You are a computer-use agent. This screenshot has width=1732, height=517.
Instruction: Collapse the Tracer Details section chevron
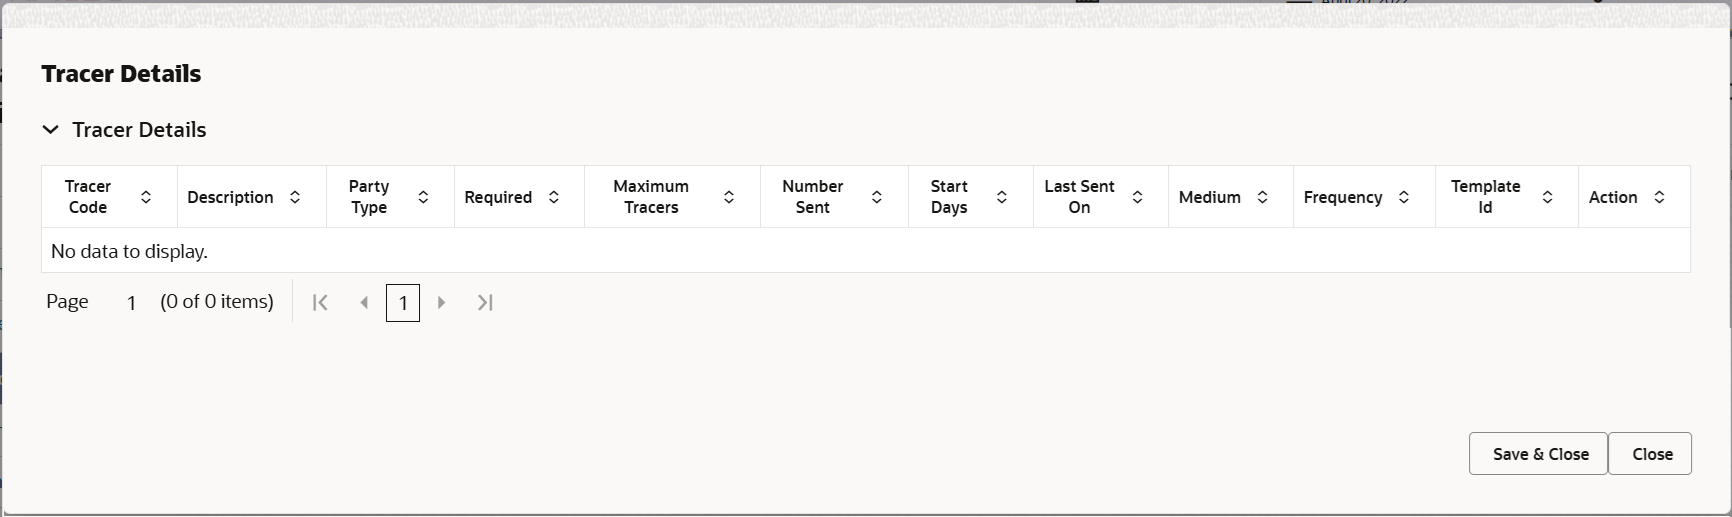point(51,130)
